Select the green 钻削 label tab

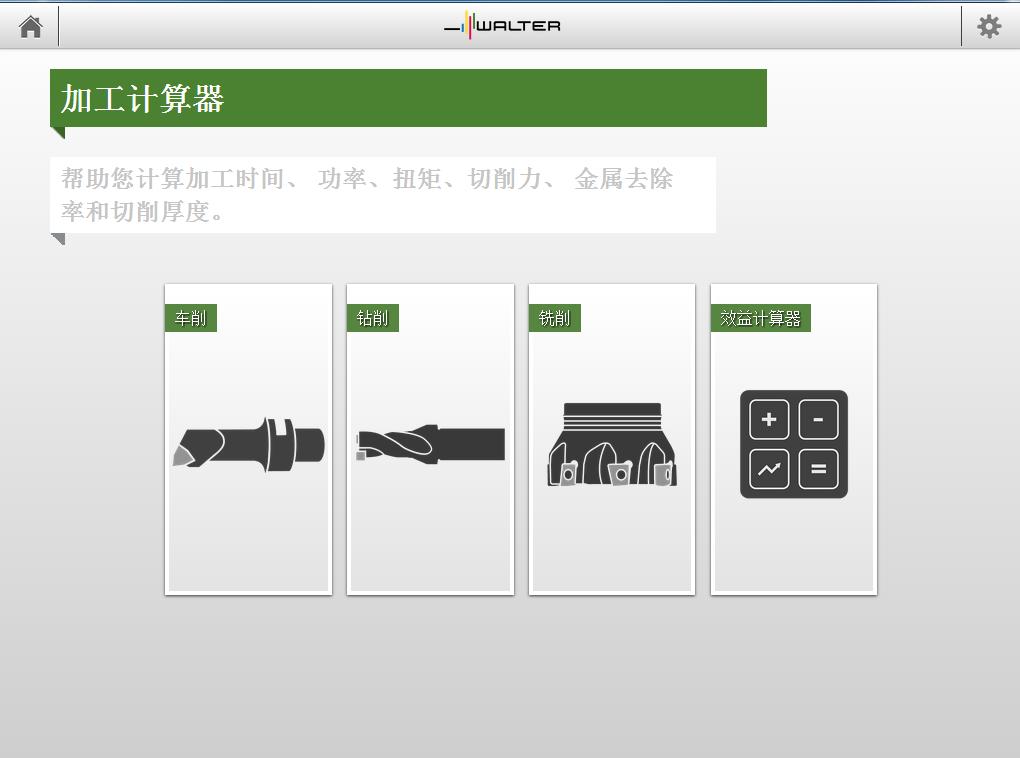coord(372,317)
